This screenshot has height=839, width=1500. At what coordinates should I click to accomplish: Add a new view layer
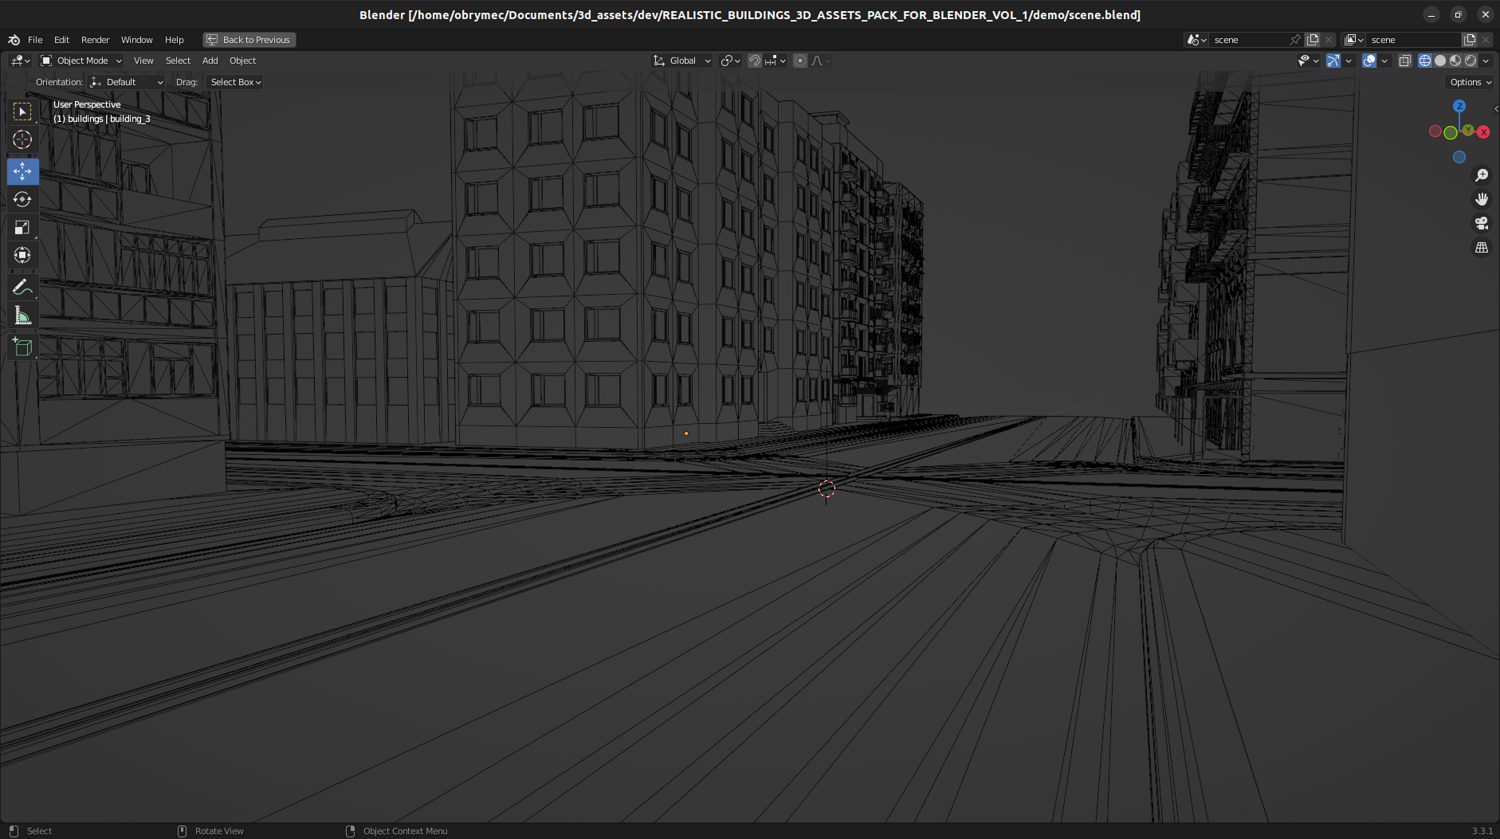(1469, 40)
